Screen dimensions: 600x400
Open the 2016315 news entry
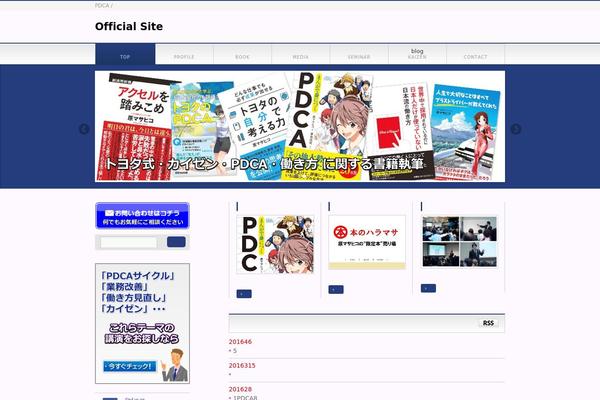(242, 366)
